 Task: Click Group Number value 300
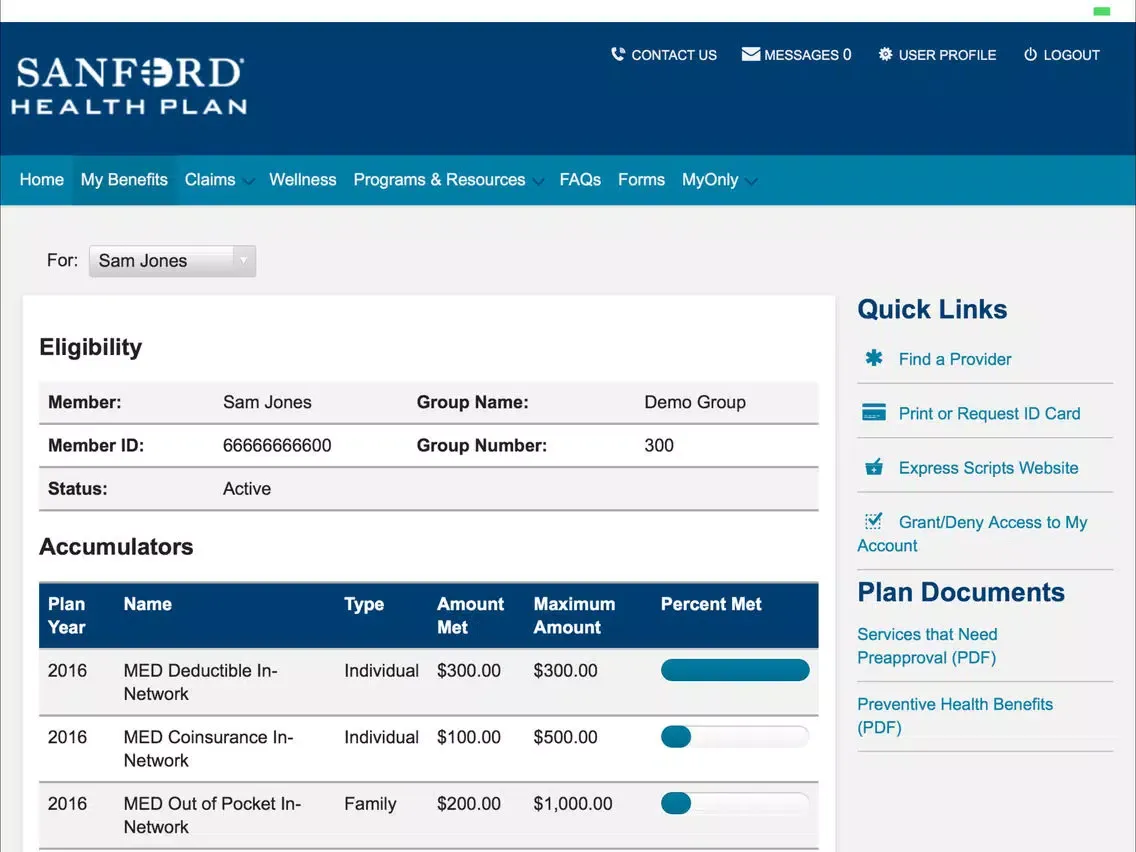pyautogui.click(x=659, y=446)
